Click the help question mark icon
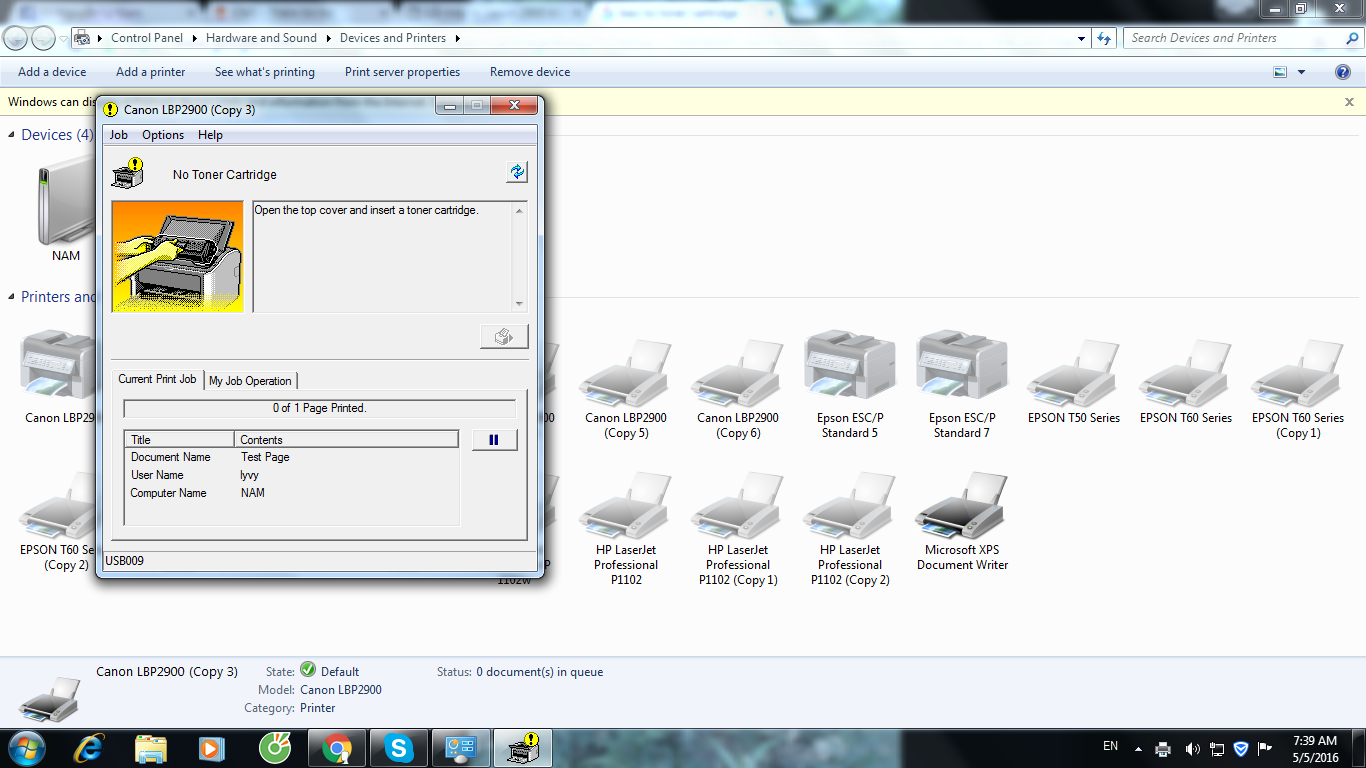Screen dimensions: 1366x768 click(1343, 72)
